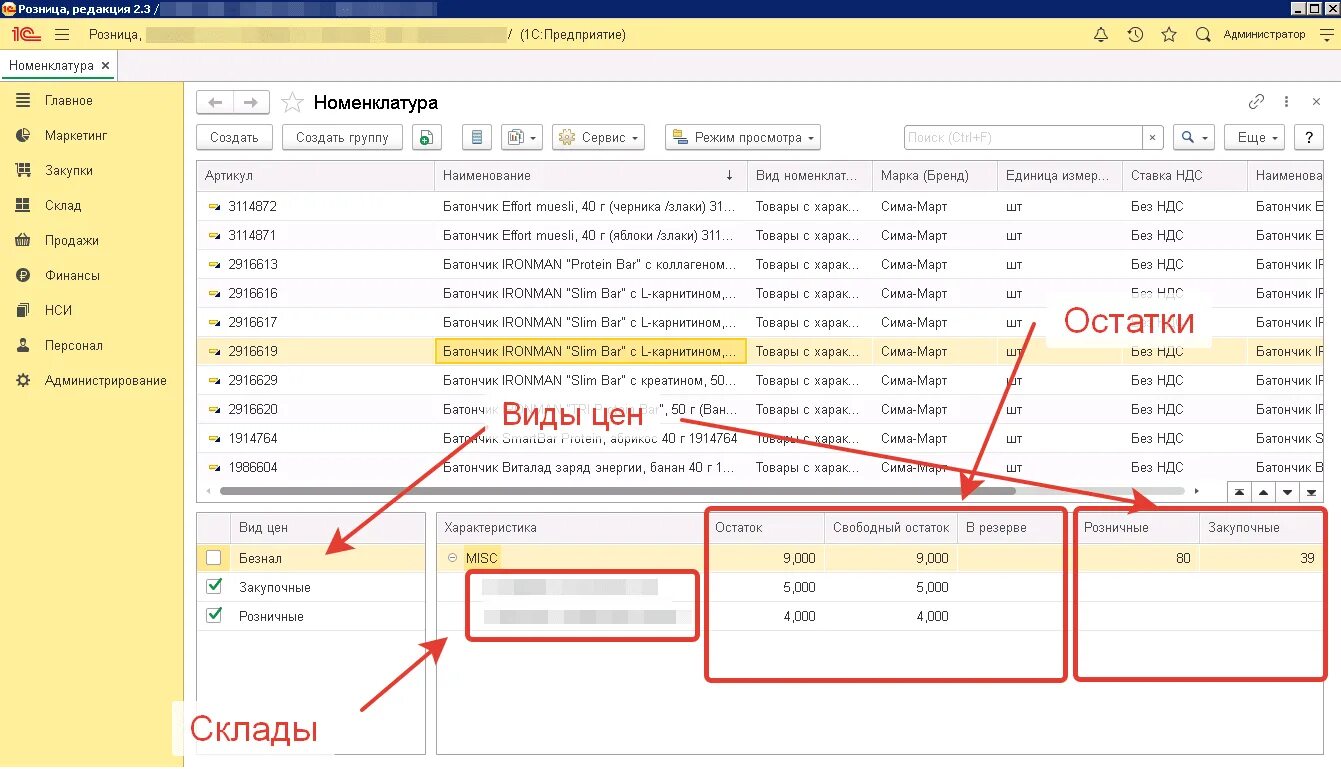1341x769 pixels.
Task: Sort by the Артикул column header
Action: [315, 176]
